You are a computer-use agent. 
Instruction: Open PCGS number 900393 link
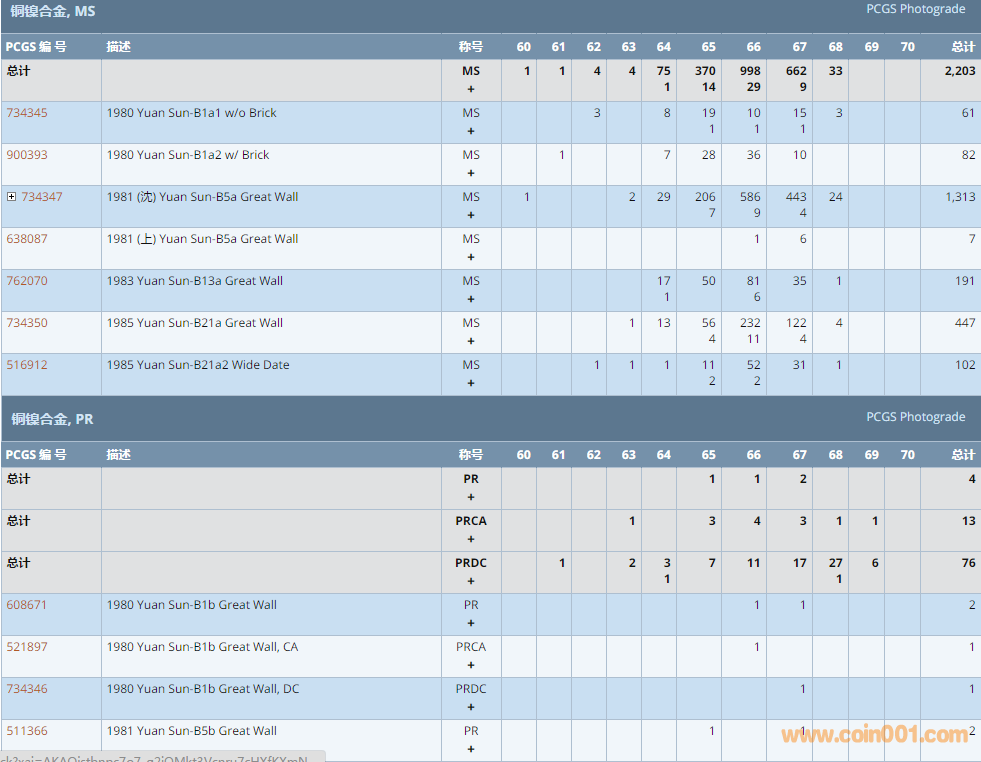click(x=27, y=155)
